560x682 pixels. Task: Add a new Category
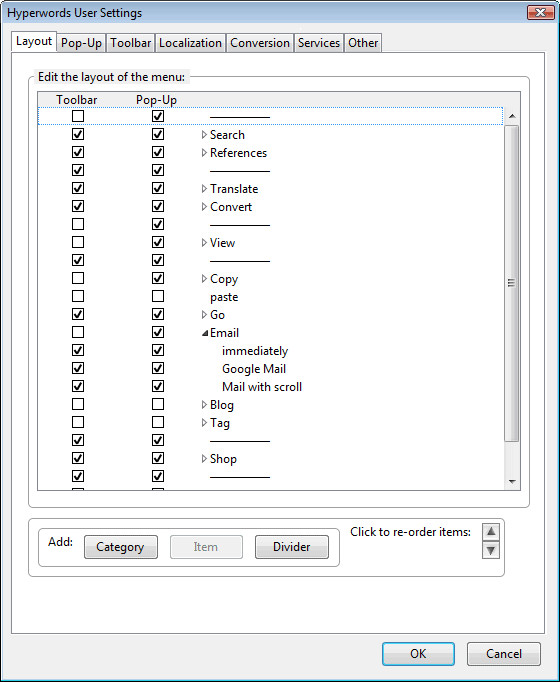point(120,547)
